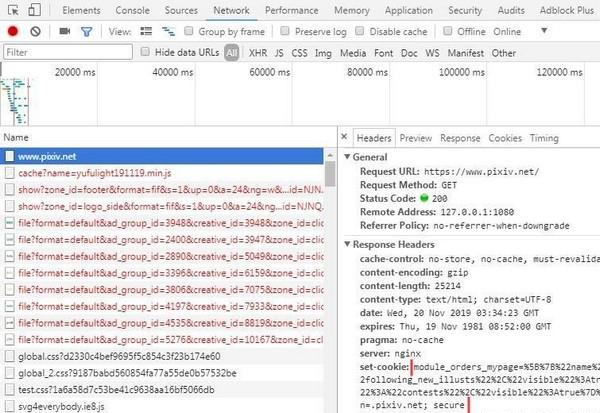The width and height of the screenshot is (600, 413).
Task: Filter requests by Img type
Action: point(323,53)
